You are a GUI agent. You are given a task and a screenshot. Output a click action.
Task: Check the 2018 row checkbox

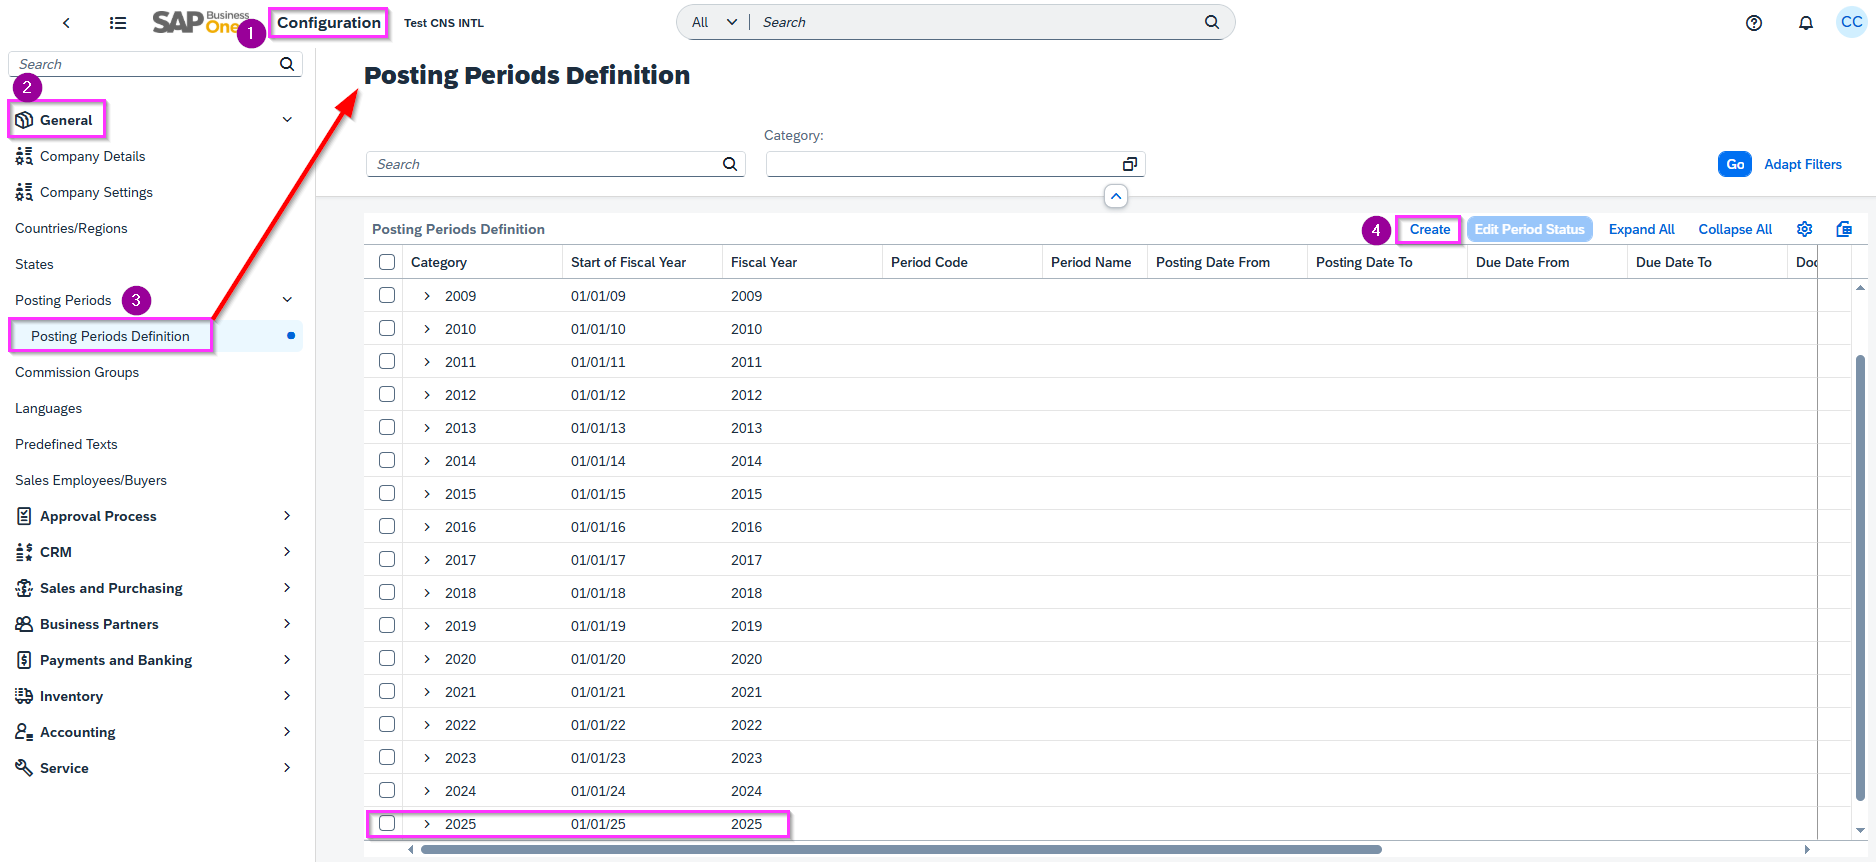(x=387, y=592)
